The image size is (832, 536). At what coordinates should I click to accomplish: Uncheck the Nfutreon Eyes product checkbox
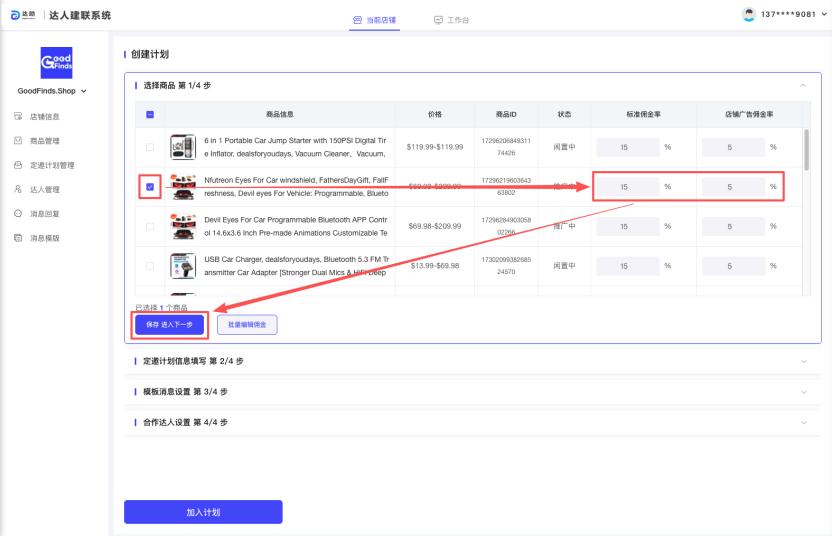click(x=150, y=186)
